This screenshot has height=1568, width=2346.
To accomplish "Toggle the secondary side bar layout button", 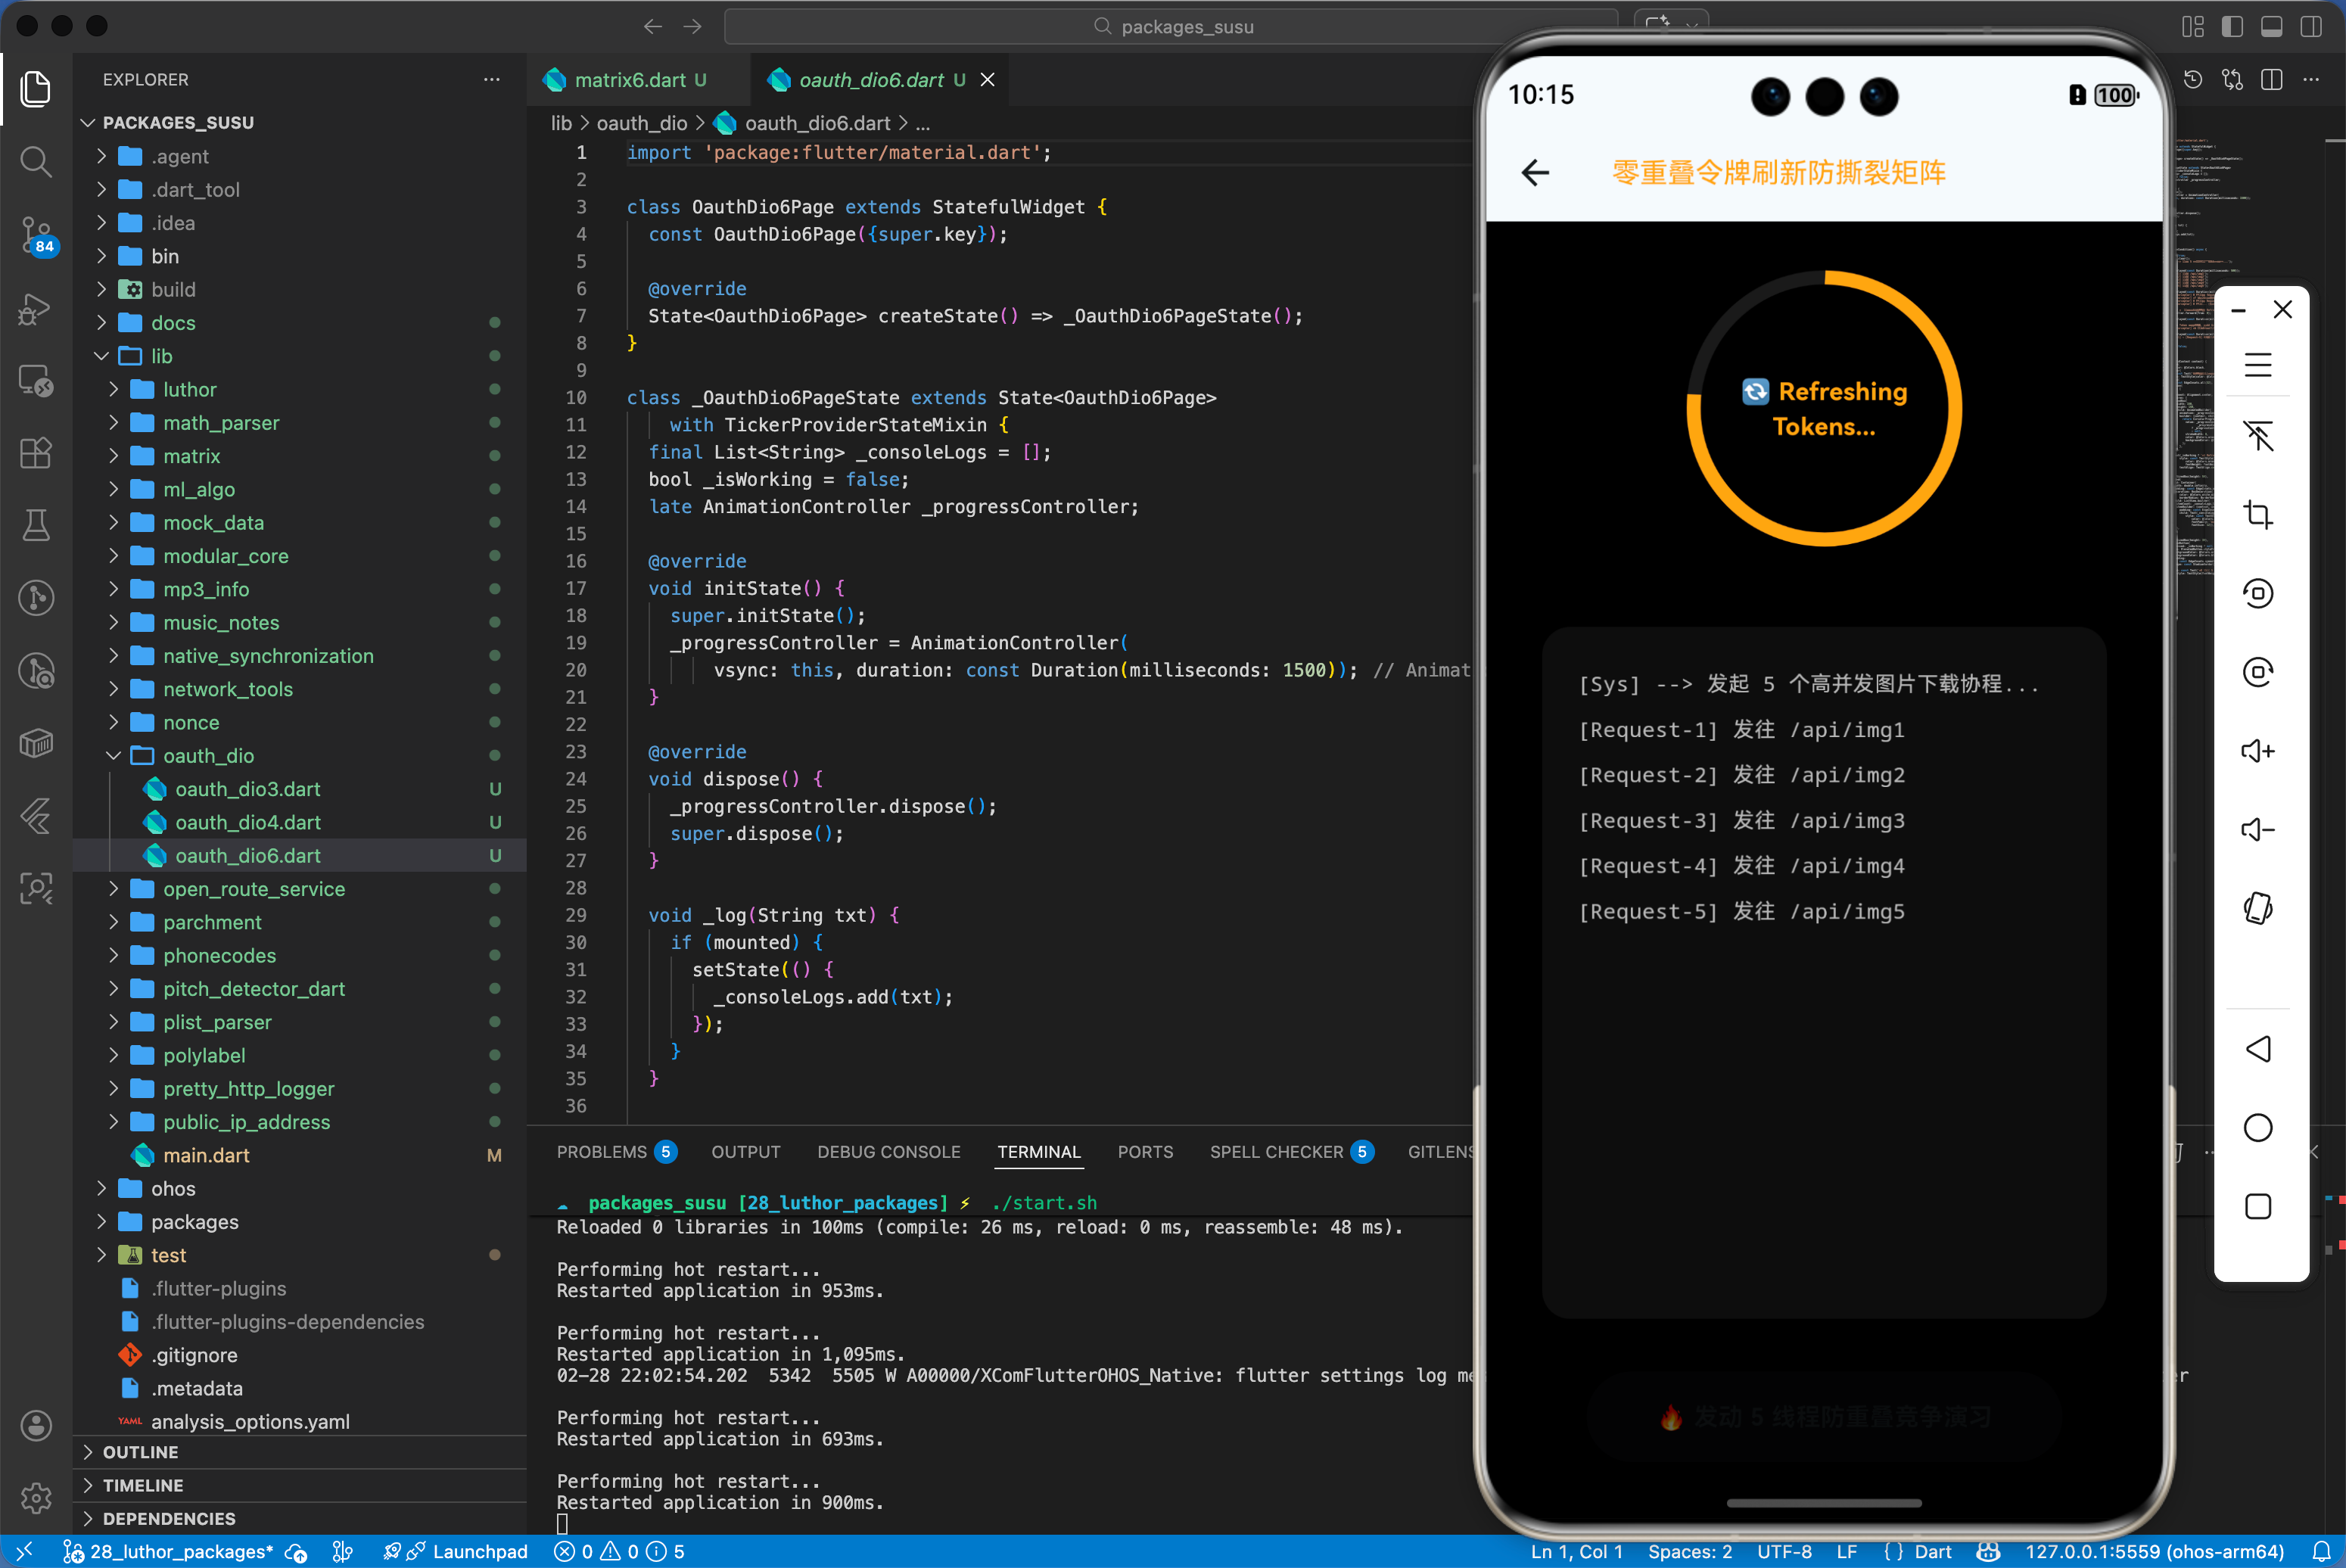I will 2310,27.
